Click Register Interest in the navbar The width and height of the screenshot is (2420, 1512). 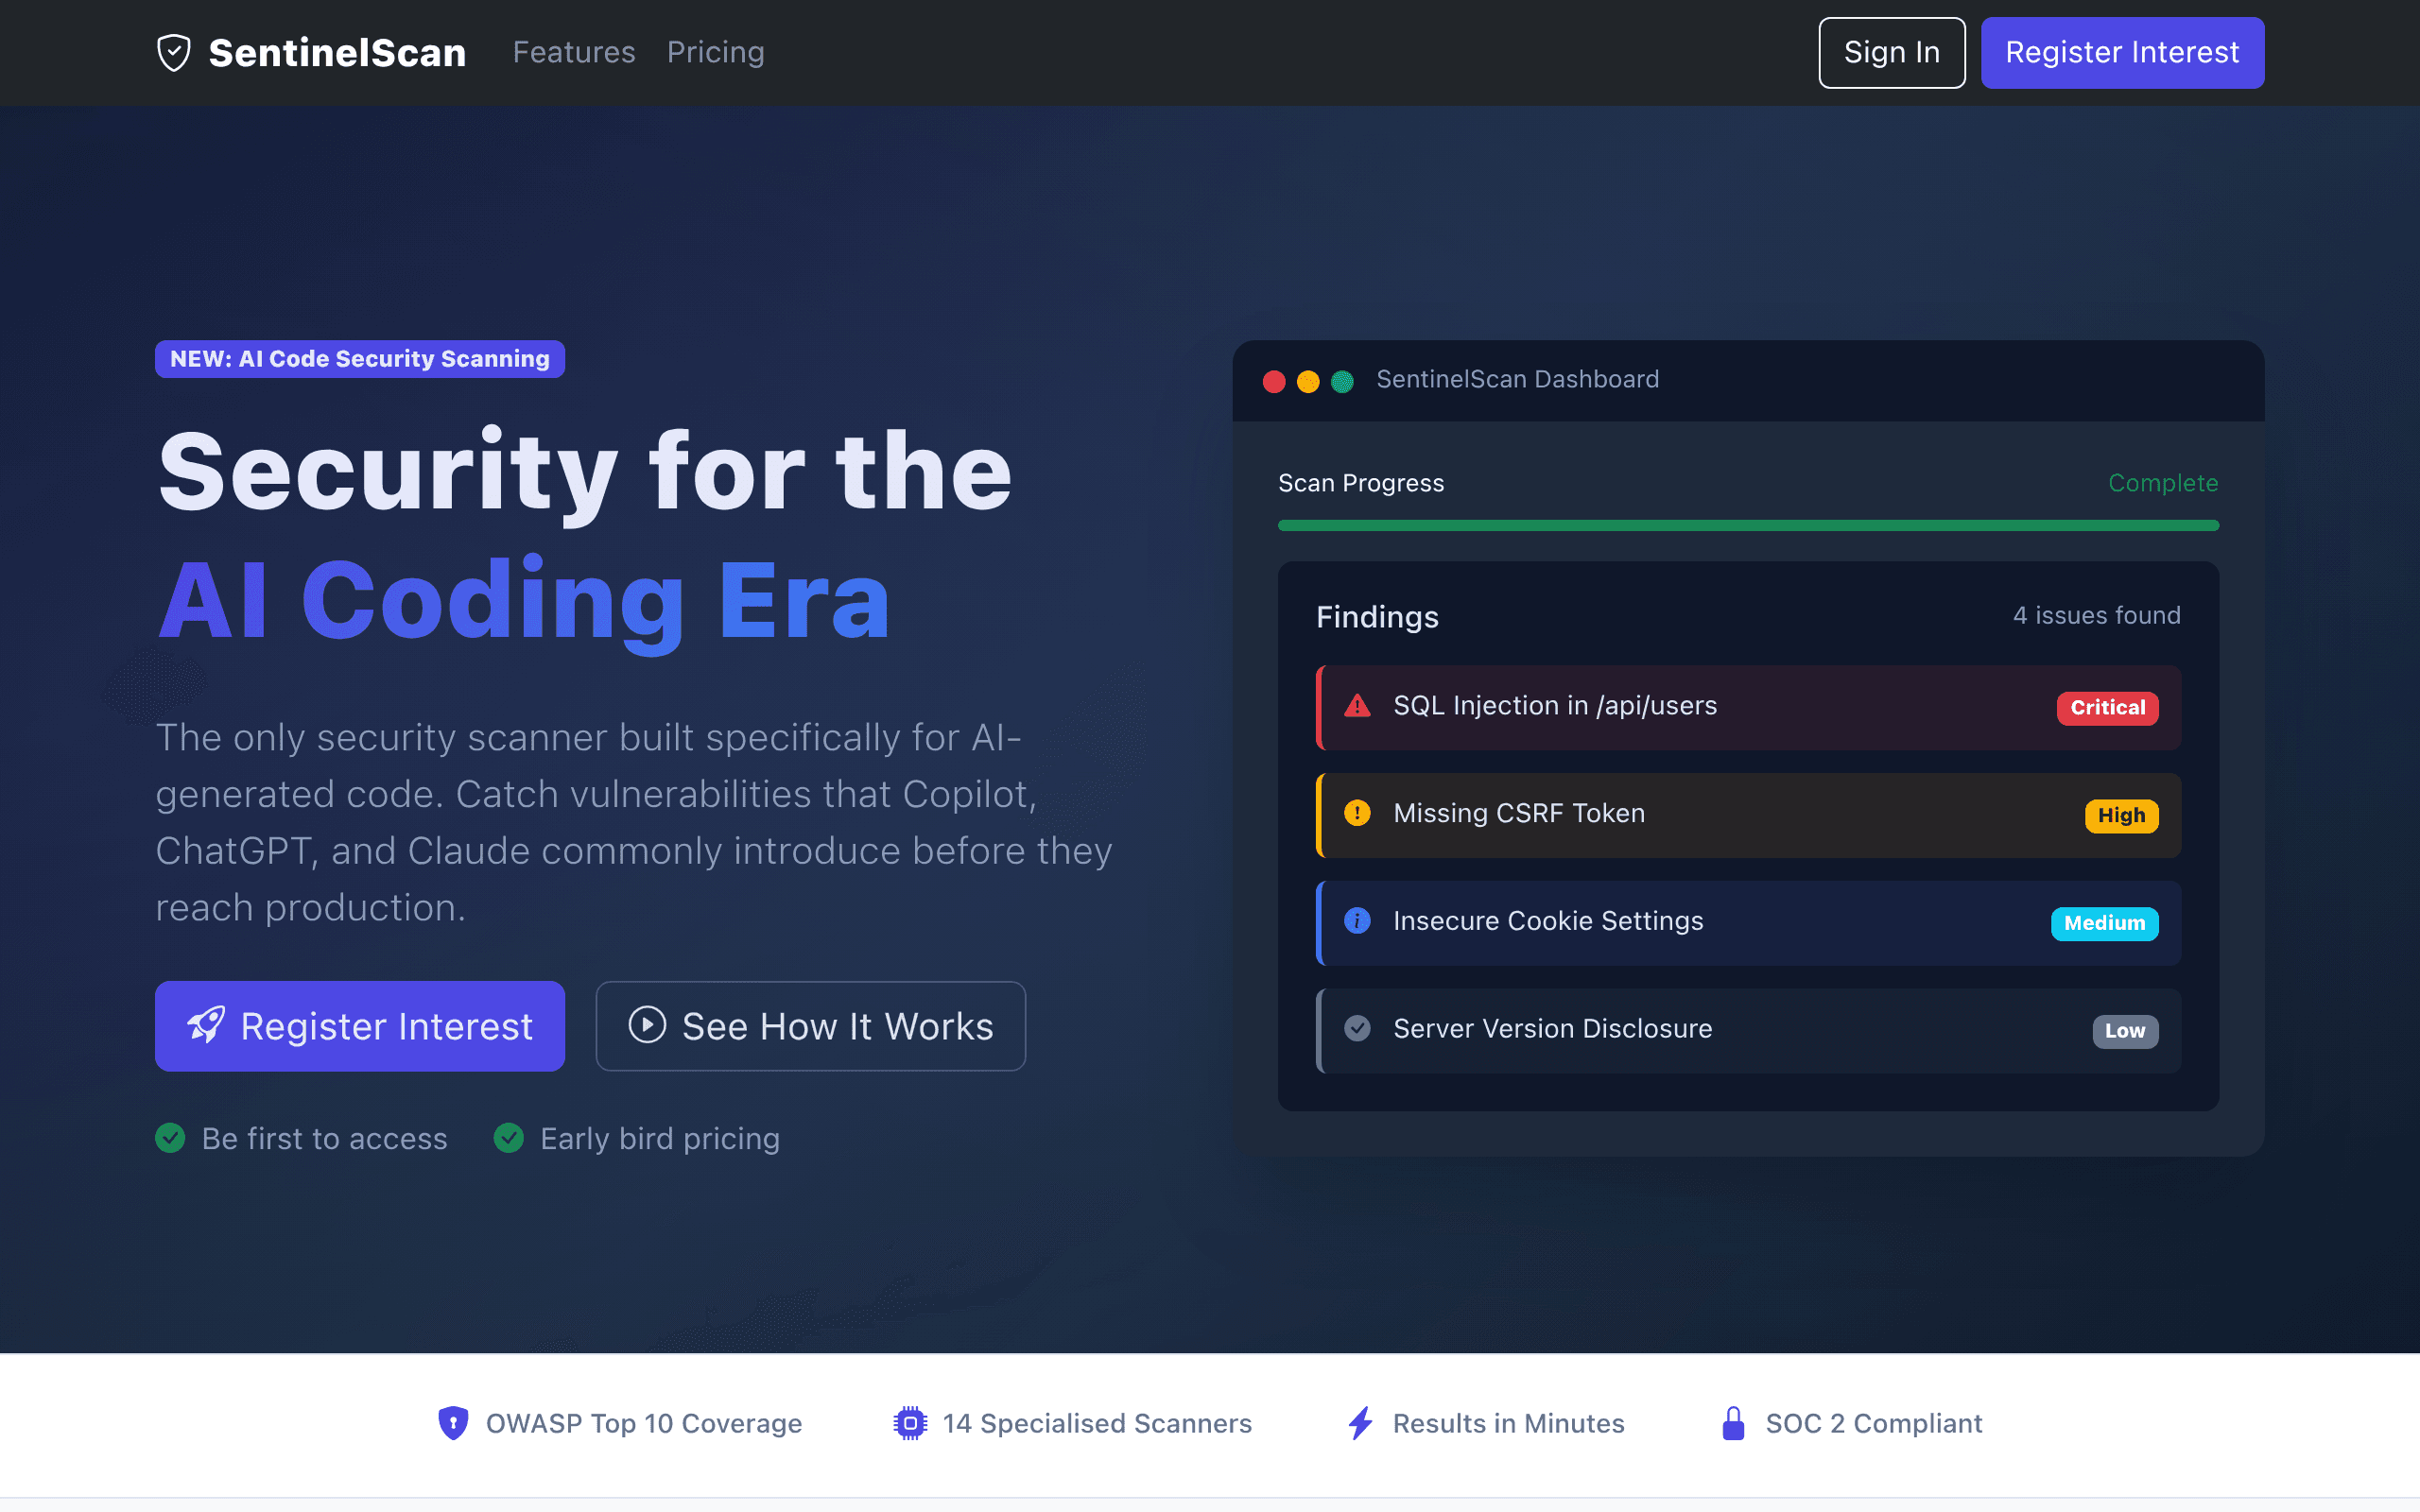coord(2122,53)
